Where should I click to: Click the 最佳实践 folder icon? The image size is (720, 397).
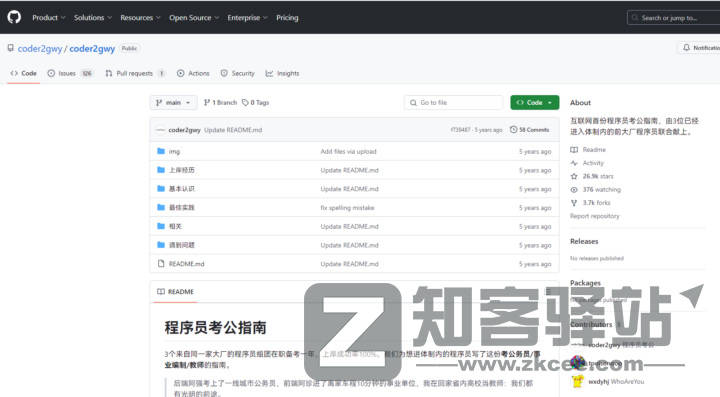pos(161,207)
